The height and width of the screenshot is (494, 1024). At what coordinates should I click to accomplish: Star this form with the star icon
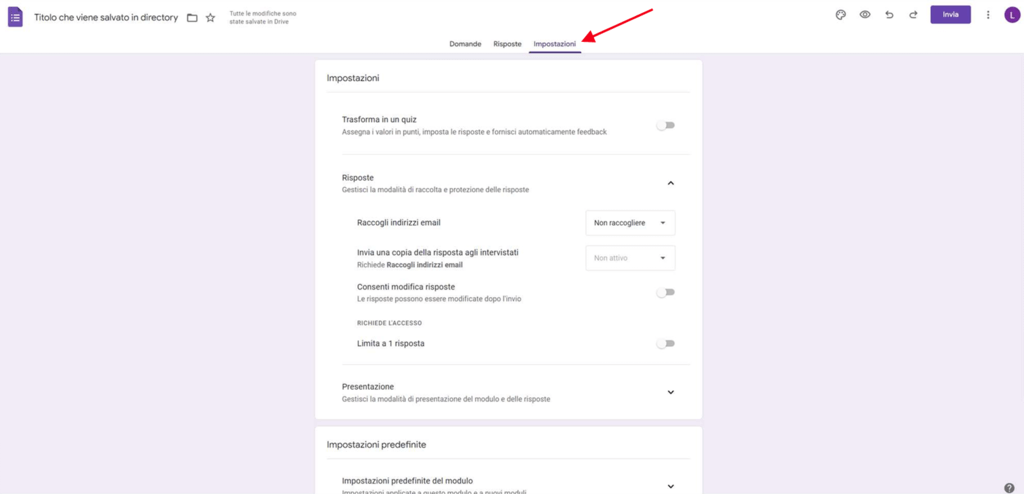[210, 18]
